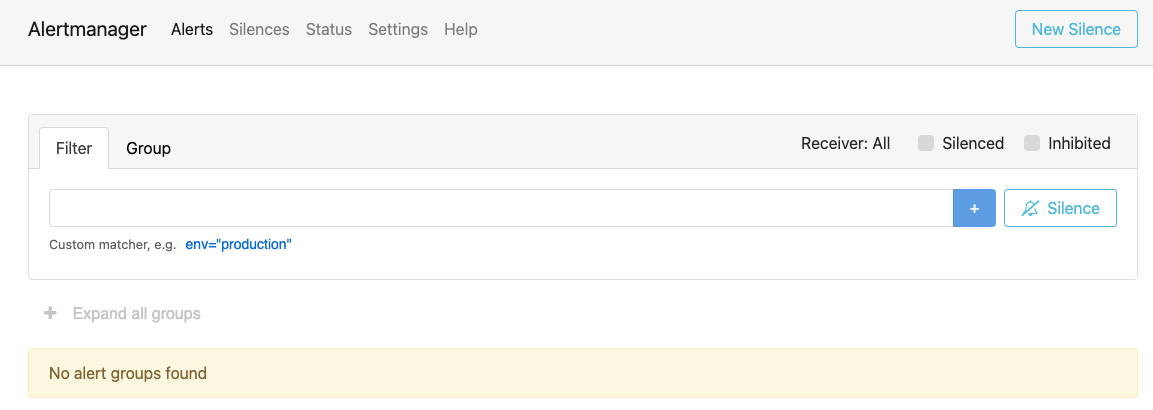Screen dimensions: 1153x410
Task: Navigate to Alerts in the navbar
Action: coord(192,29)
